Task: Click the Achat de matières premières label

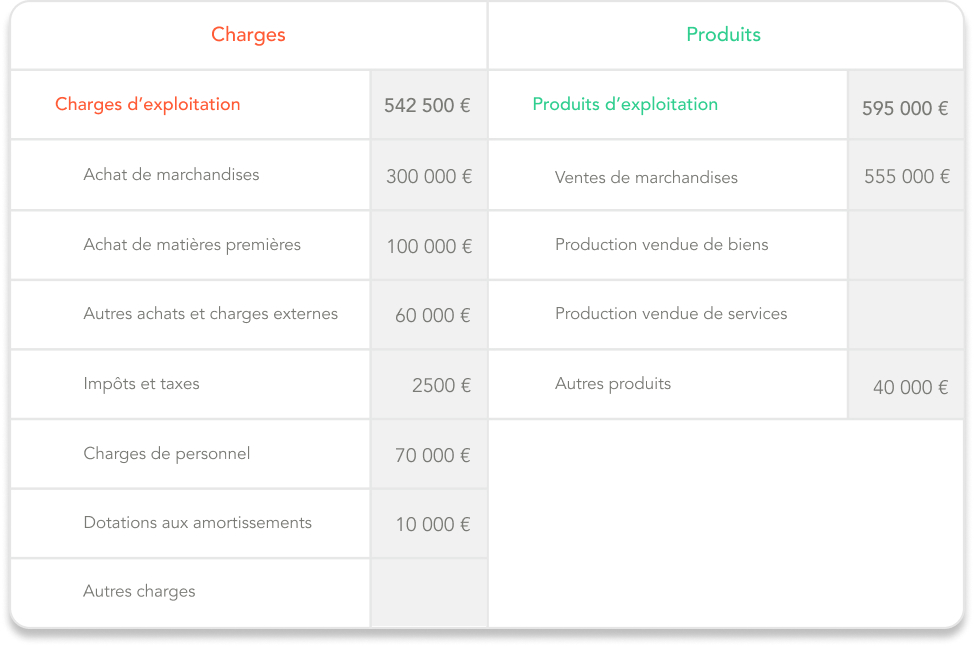Action: click(x=192, y=245)
